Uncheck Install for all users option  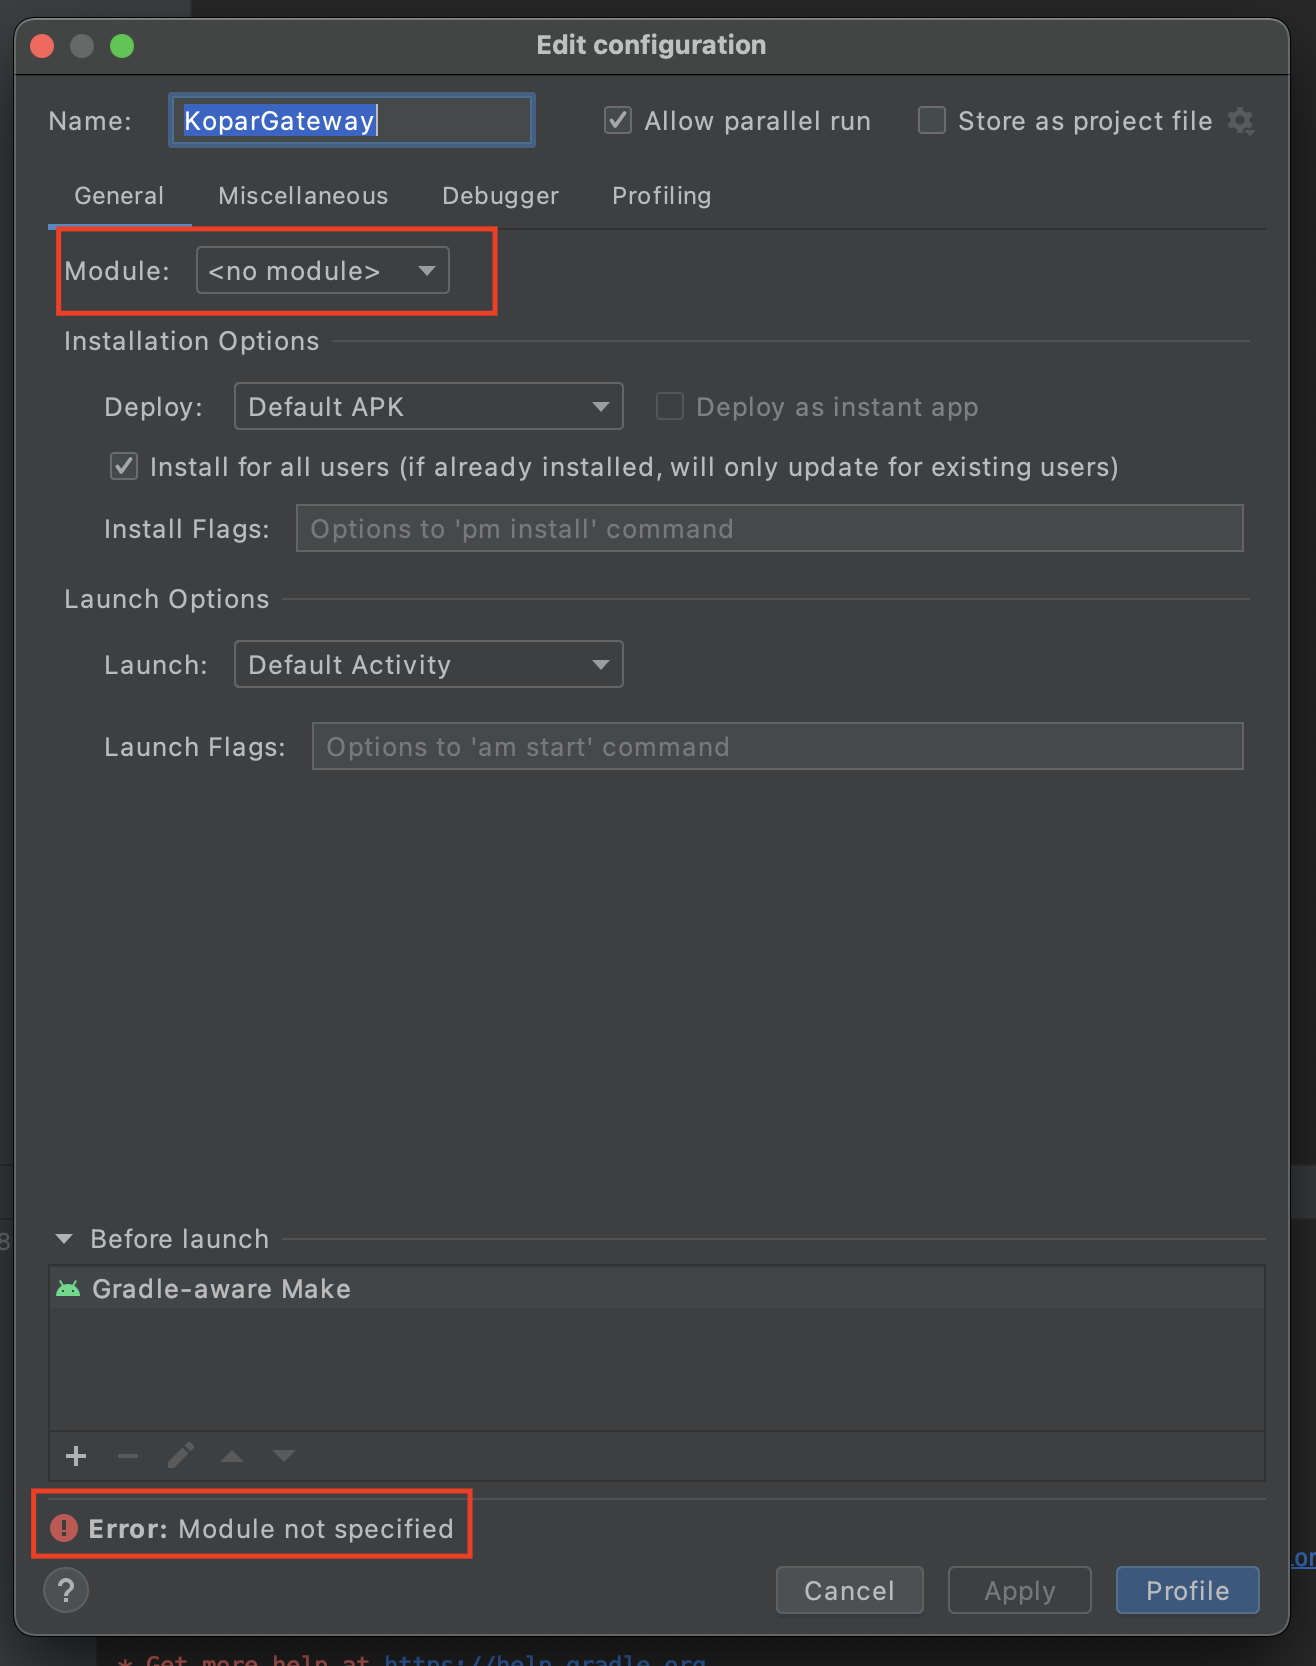click(124, 466)
